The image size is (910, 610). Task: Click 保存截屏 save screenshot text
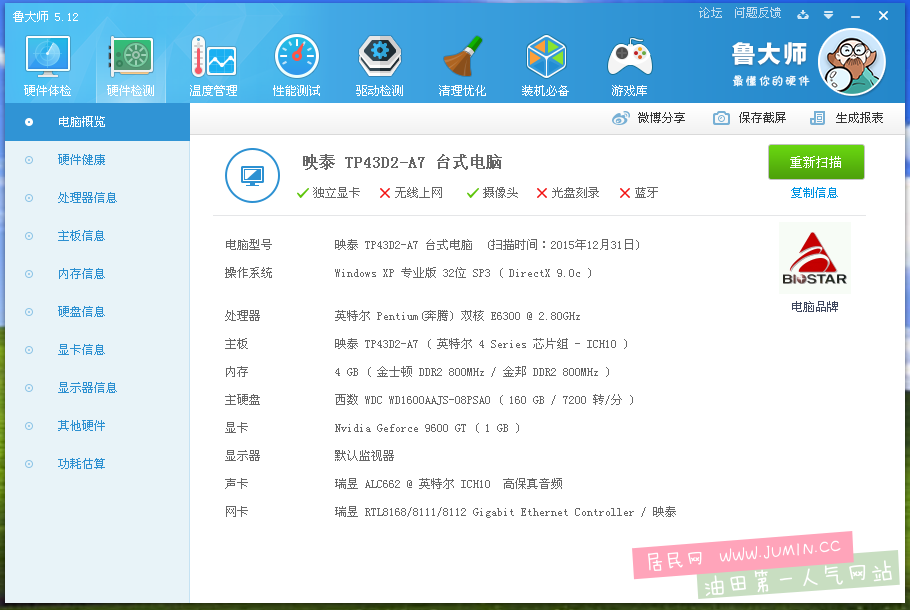pyautogui.click(x=762, y=118)
